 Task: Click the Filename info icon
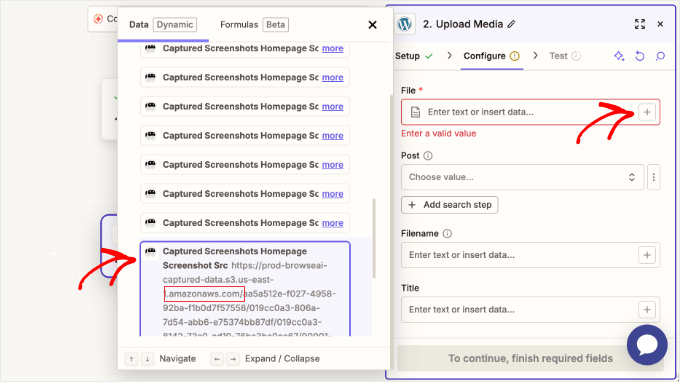[x=447, y=234]
